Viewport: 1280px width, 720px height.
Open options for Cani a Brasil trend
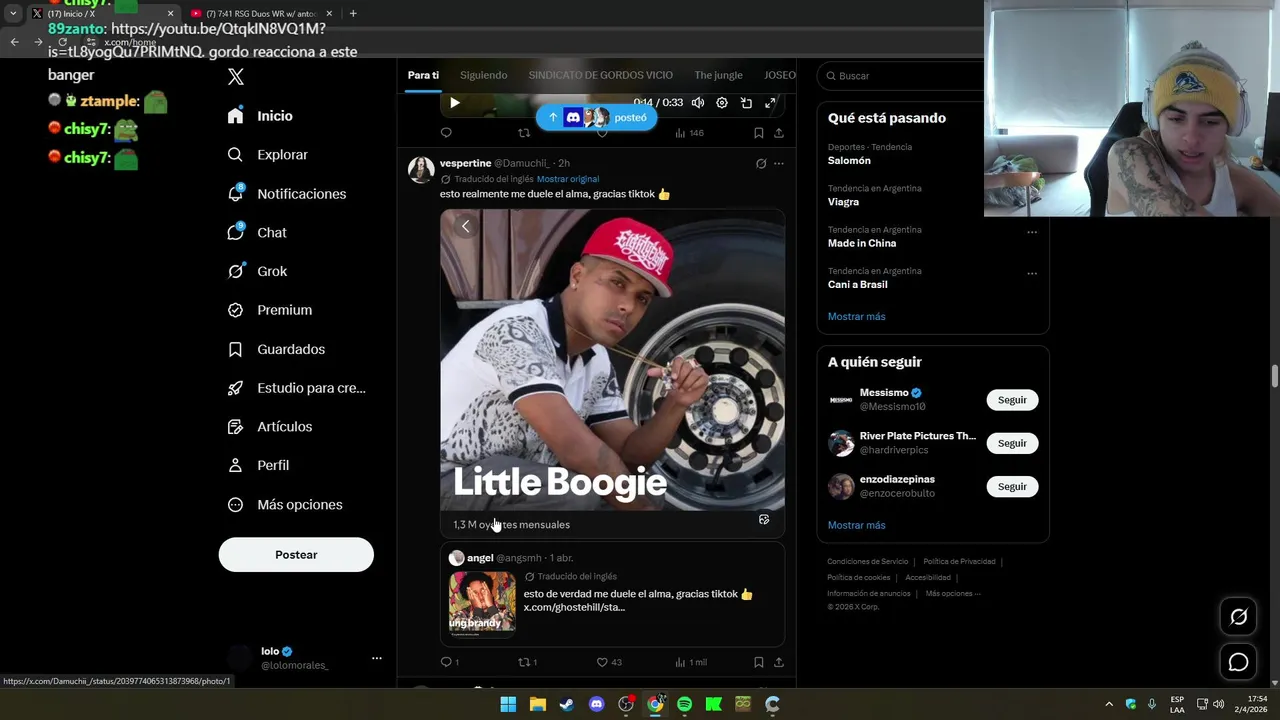[1032, 273]
